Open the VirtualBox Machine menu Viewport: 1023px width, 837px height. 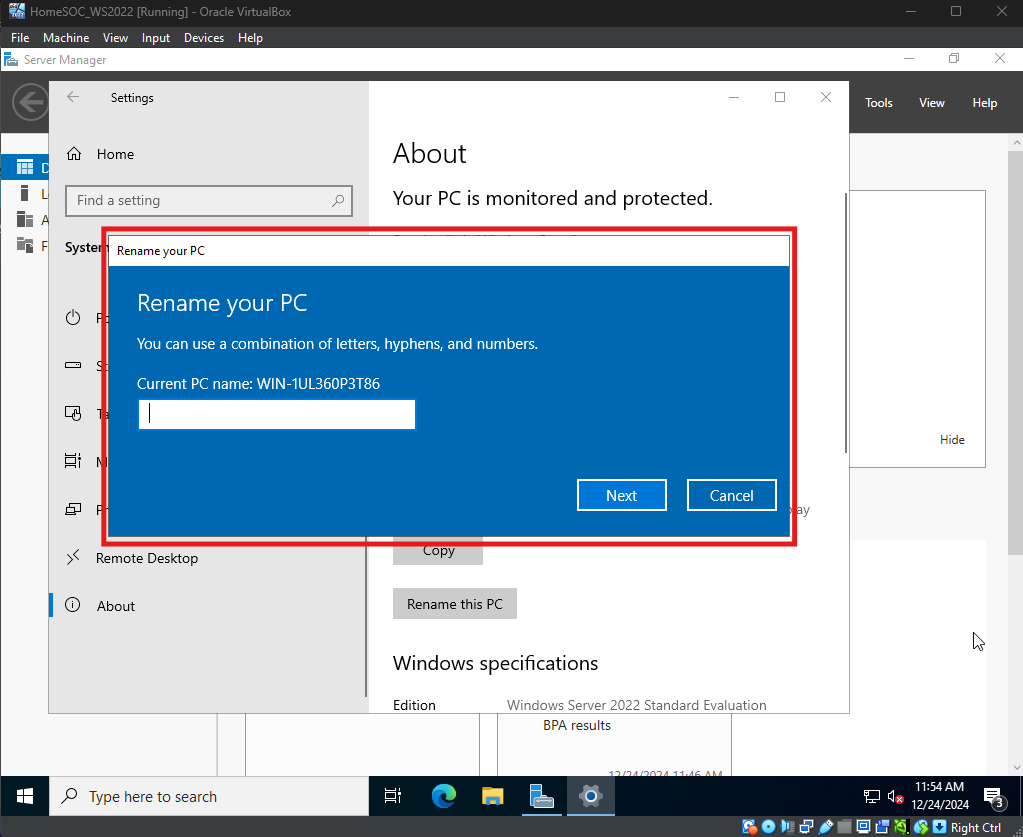click(x=66, y=38)
